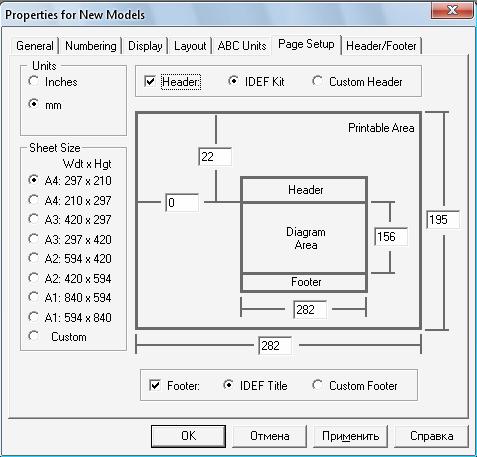Select the Custom Header option

357,82
